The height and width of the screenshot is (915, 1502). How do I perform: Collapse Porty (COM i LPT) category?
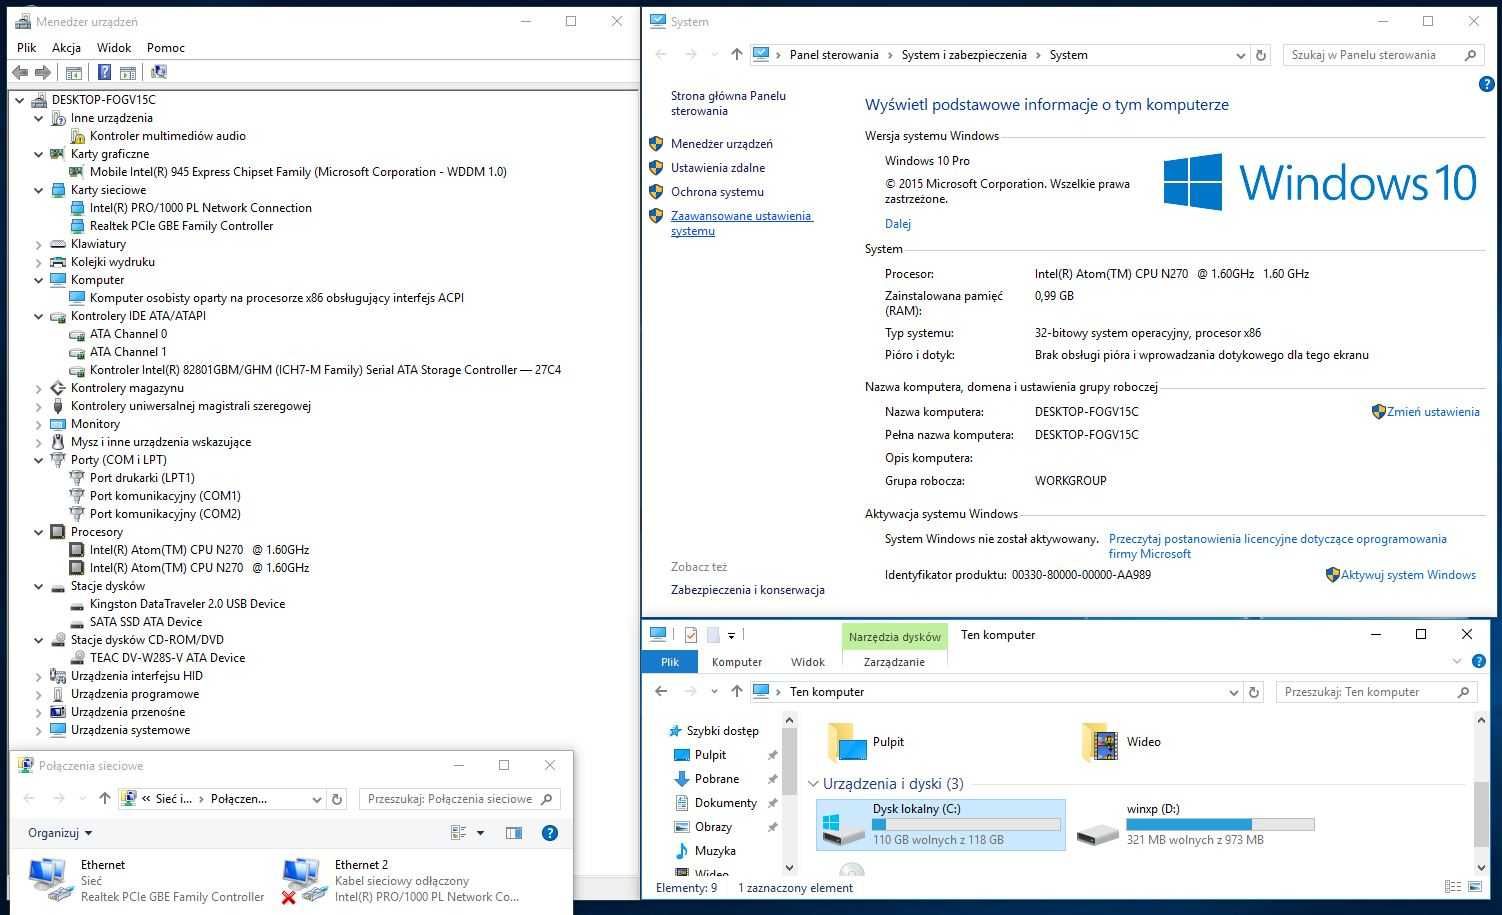tap(39, 460)
